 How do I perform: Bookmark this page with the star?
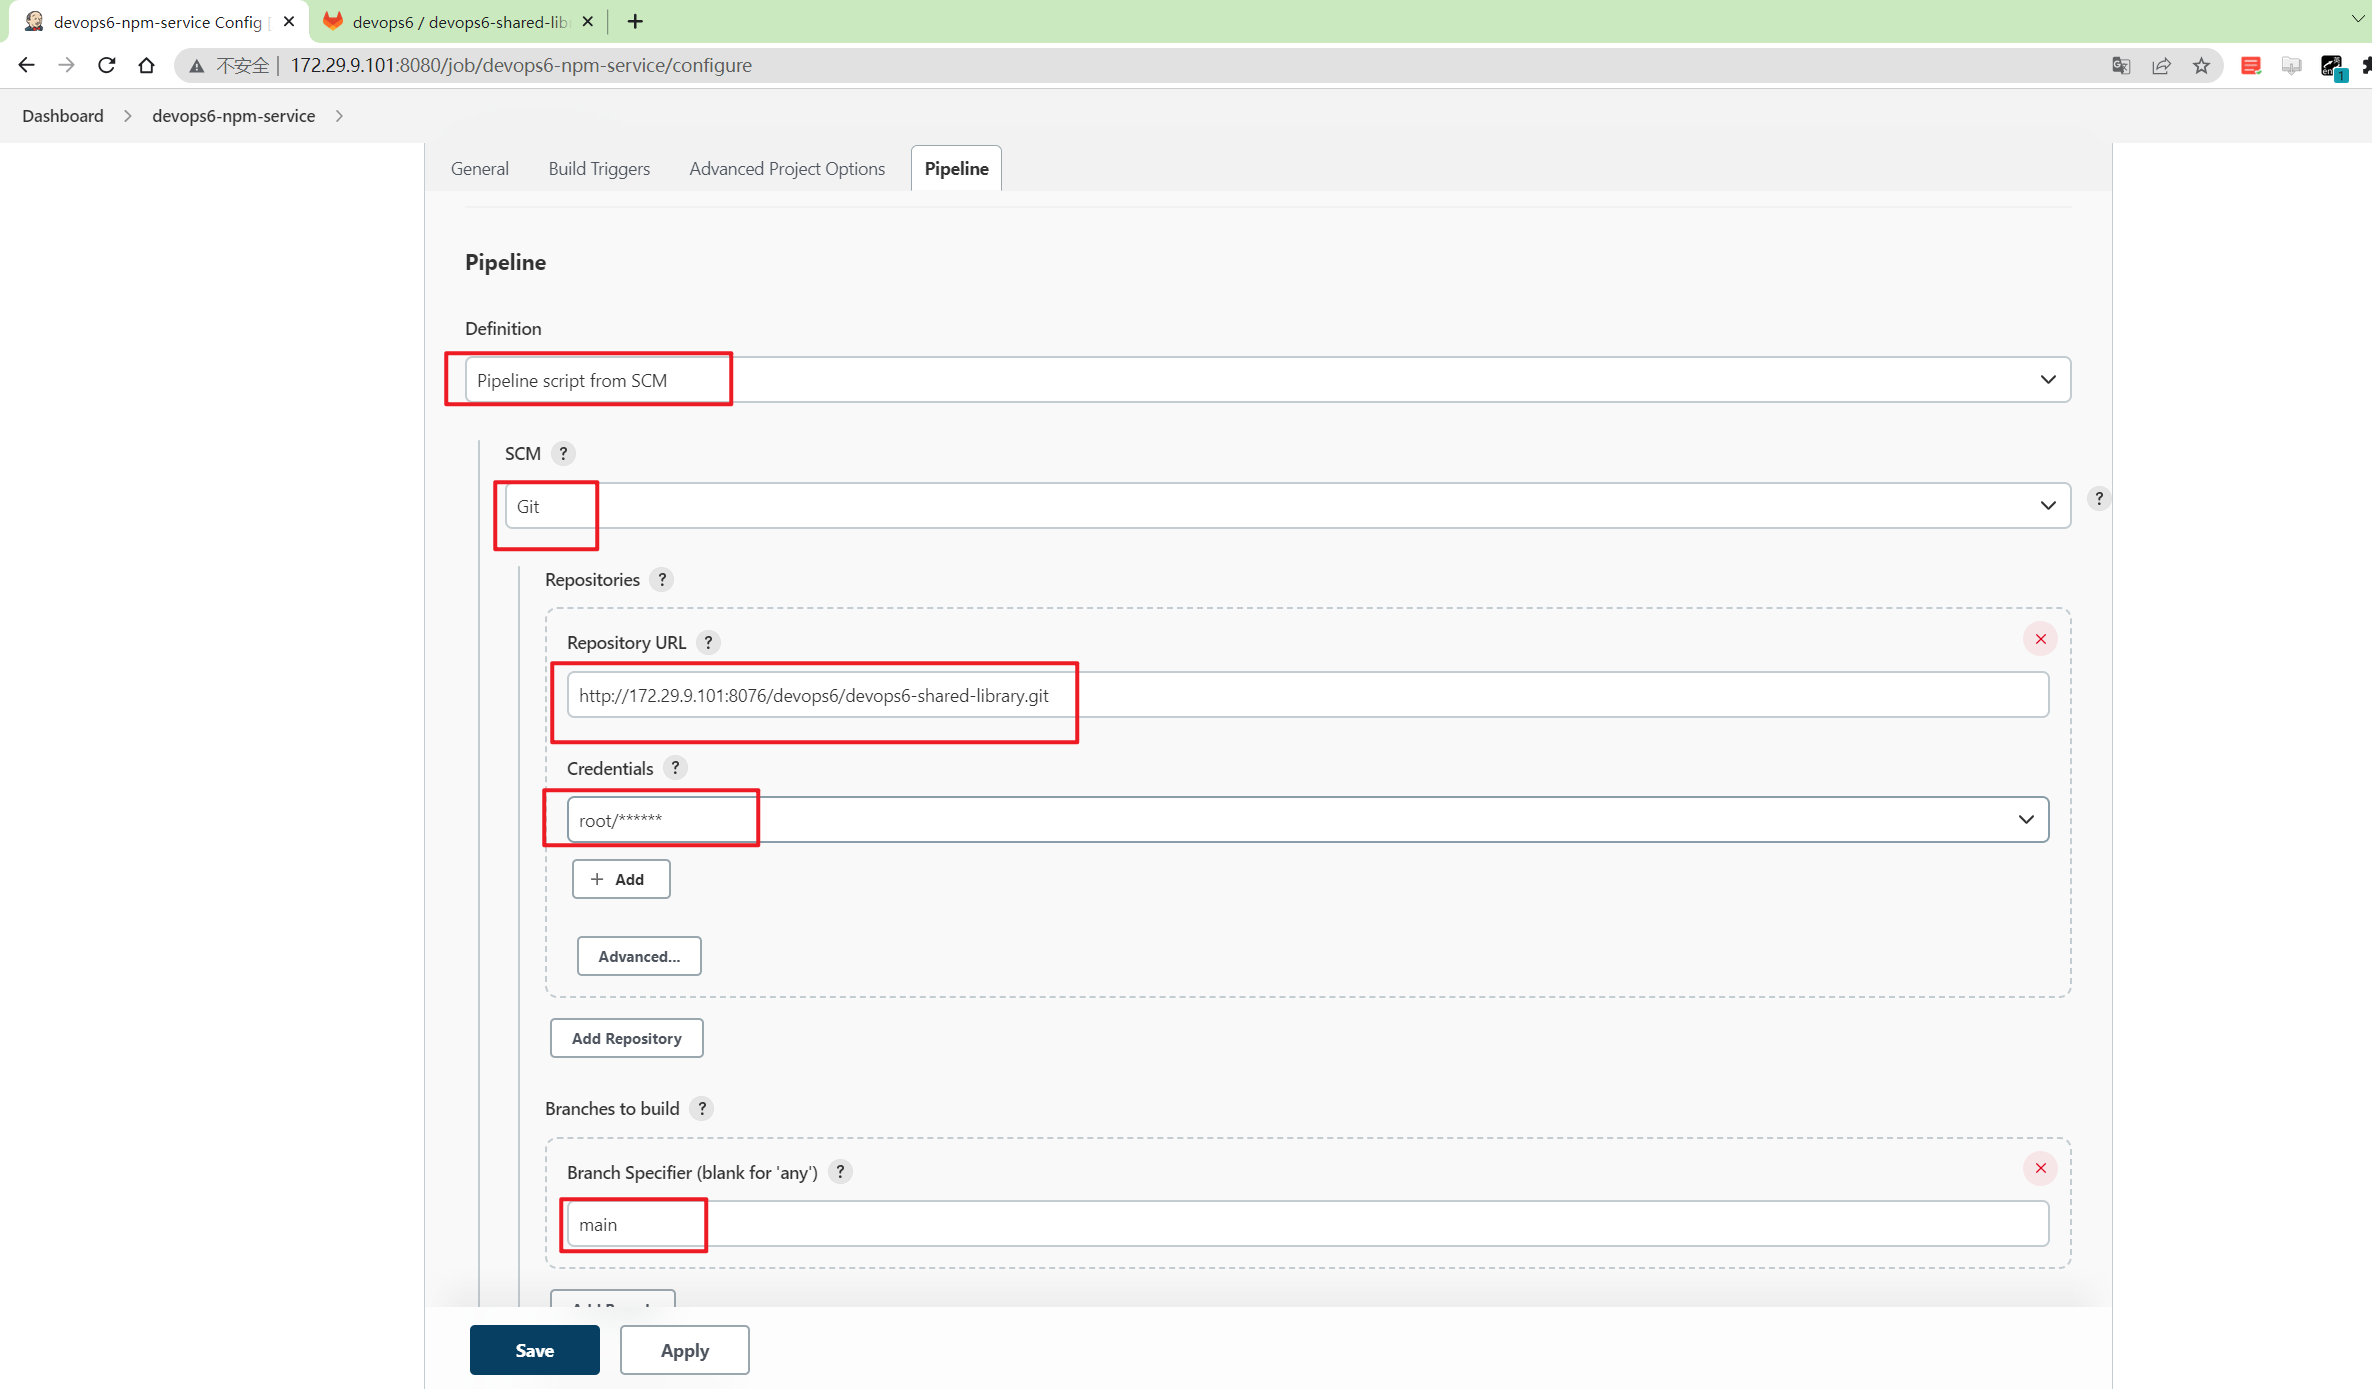click(x=2201, y=65)
